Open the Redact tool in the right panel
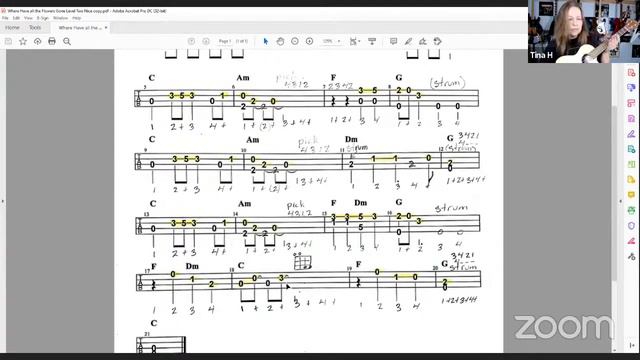 click(631, 241)
